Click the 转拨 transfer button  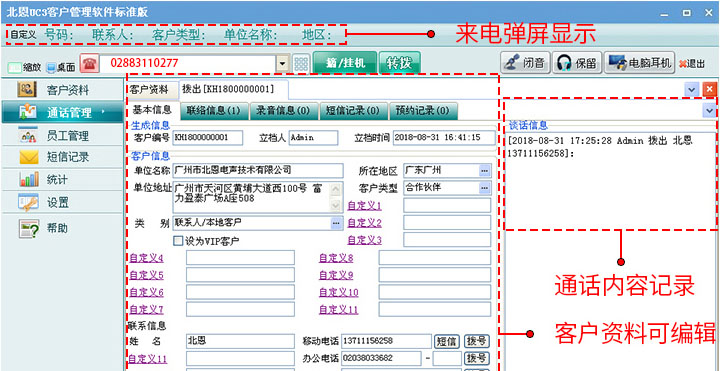click(399, 63)
